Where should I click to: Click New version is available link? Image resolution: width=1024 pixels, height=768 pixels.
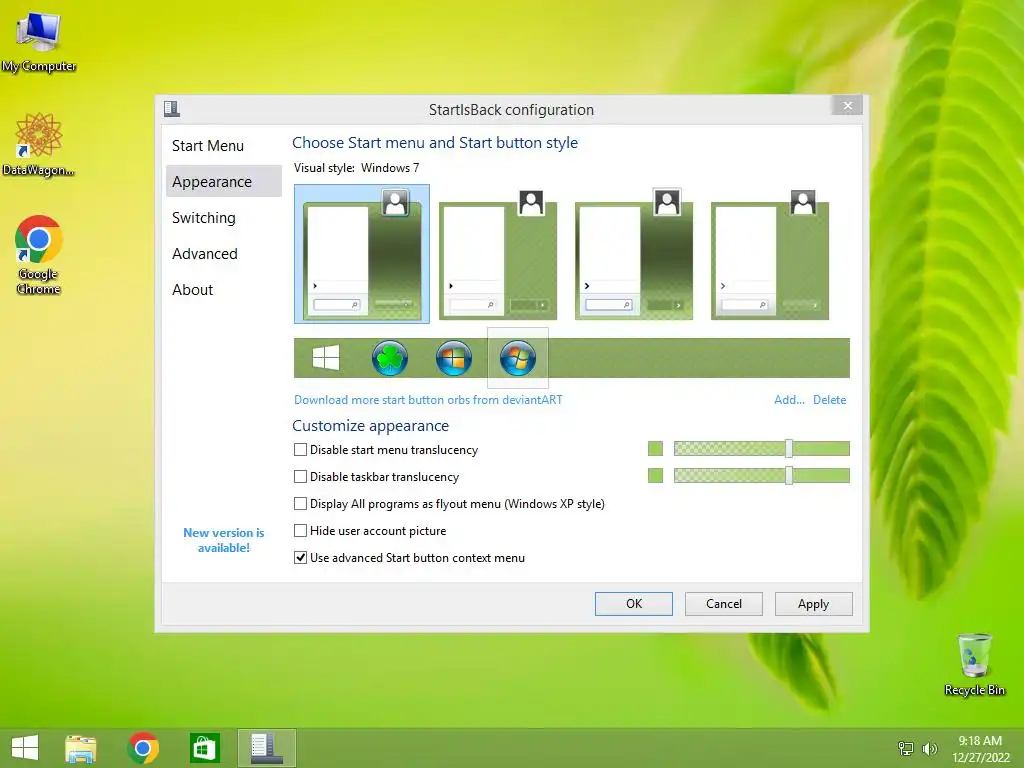point(224,540)
